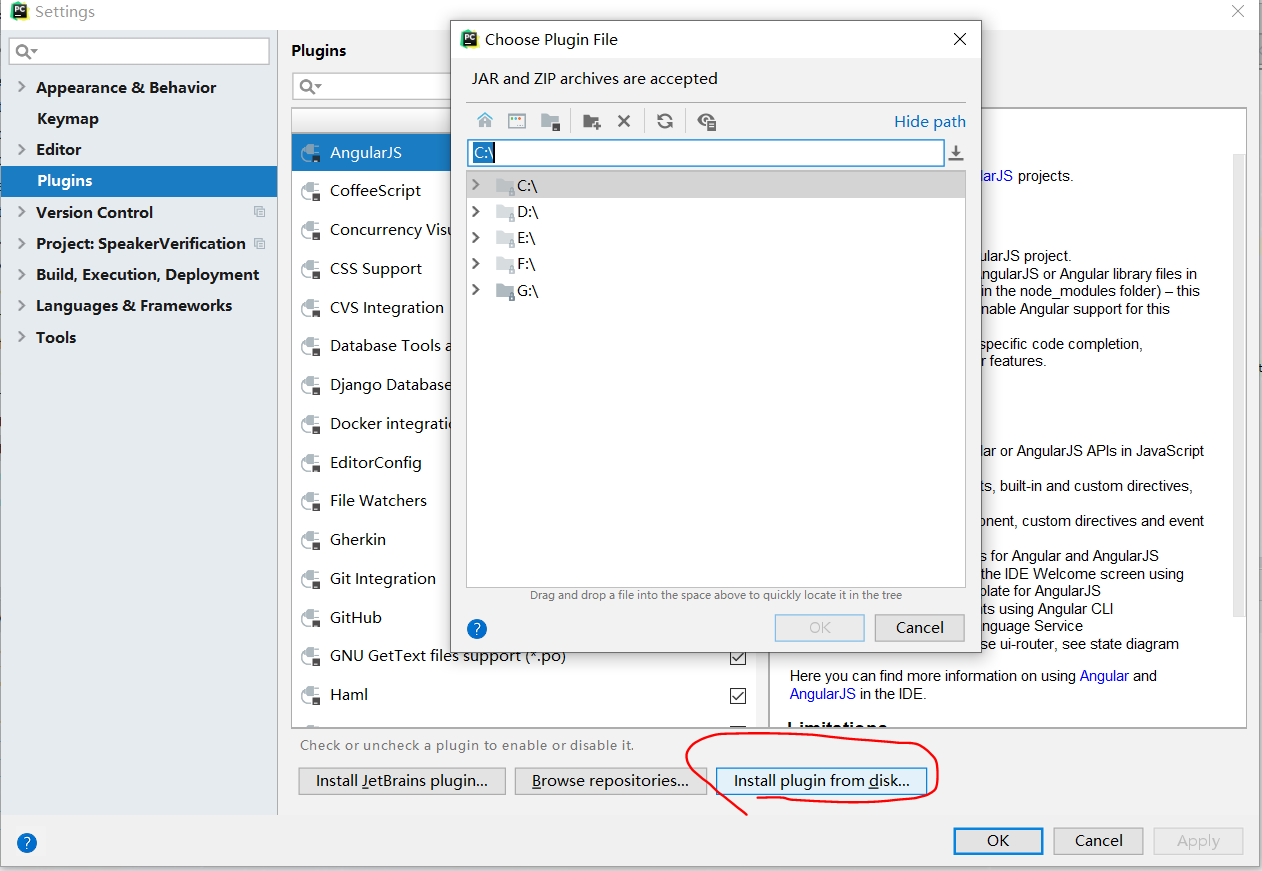The width and height of the screenshot is (1262, 871).
Task: Toggle show hidden files and directories icon
Action: pyautogui.click(x=707, y=121)
